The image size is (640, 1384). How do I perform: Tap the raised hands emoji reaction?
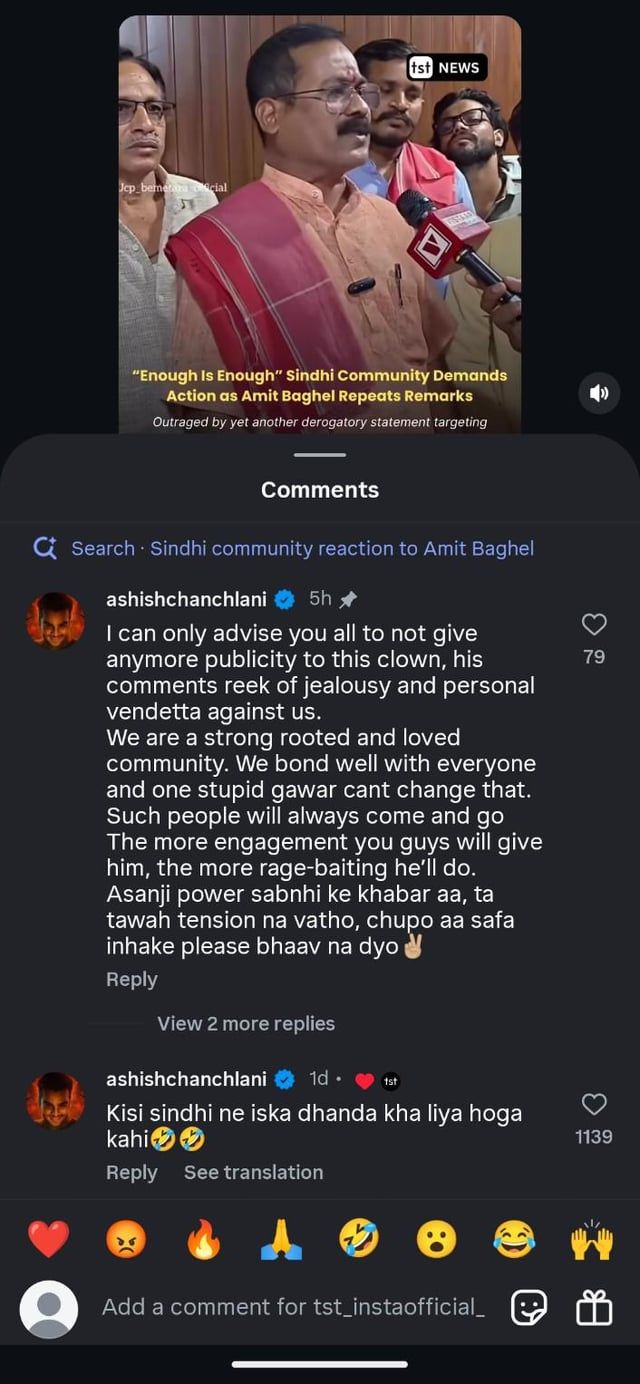pos(591,1240)
